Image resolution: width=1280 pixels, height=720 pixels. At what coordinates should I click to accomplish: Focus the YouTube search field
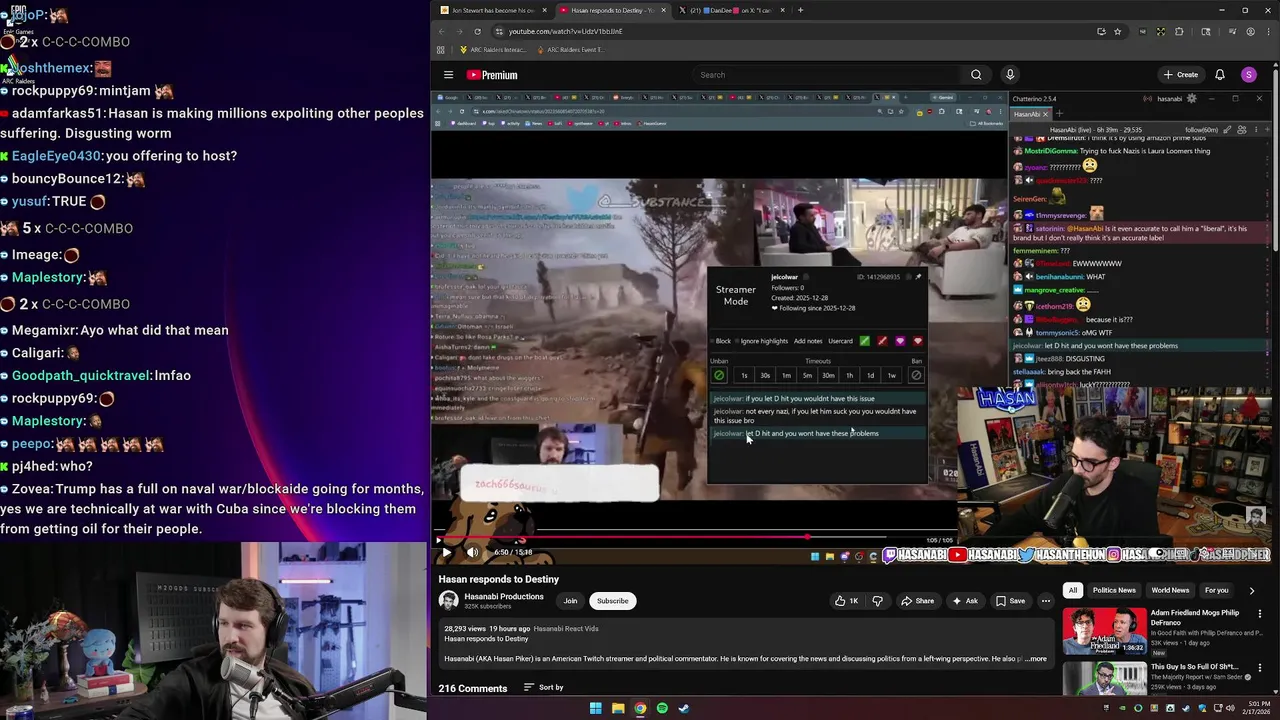(x=826, y=75)
